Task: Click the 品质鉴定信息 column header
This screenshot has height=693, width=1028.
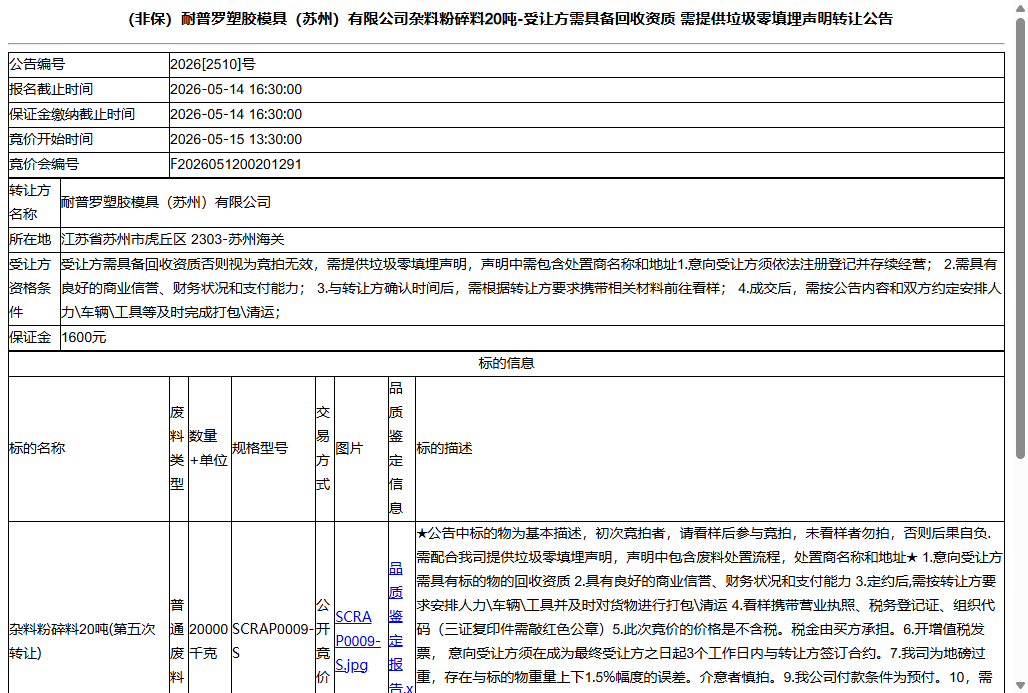Action: click(401, 448)
